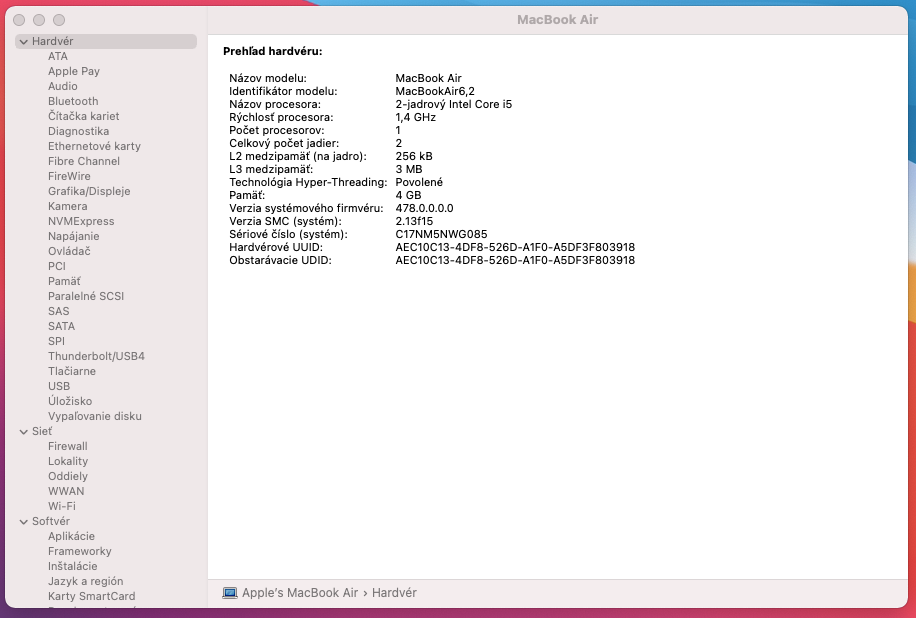Screen dimensions: 916x618
Task: Collapse the Sieť section chevron
Action: (x=22, y=432)
